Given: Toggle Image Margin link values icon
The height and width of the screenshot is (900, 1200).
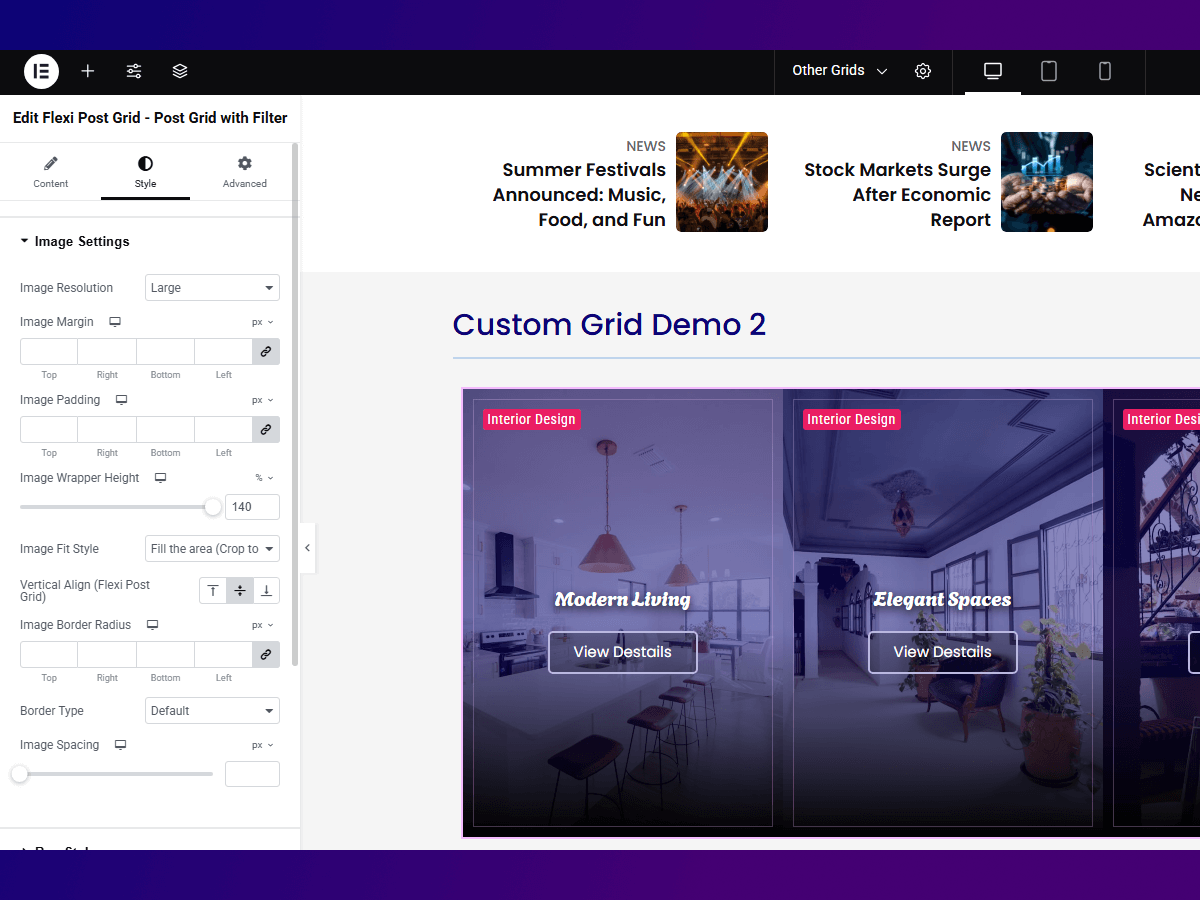Looking at the screenshot, I should click(266, 351).
